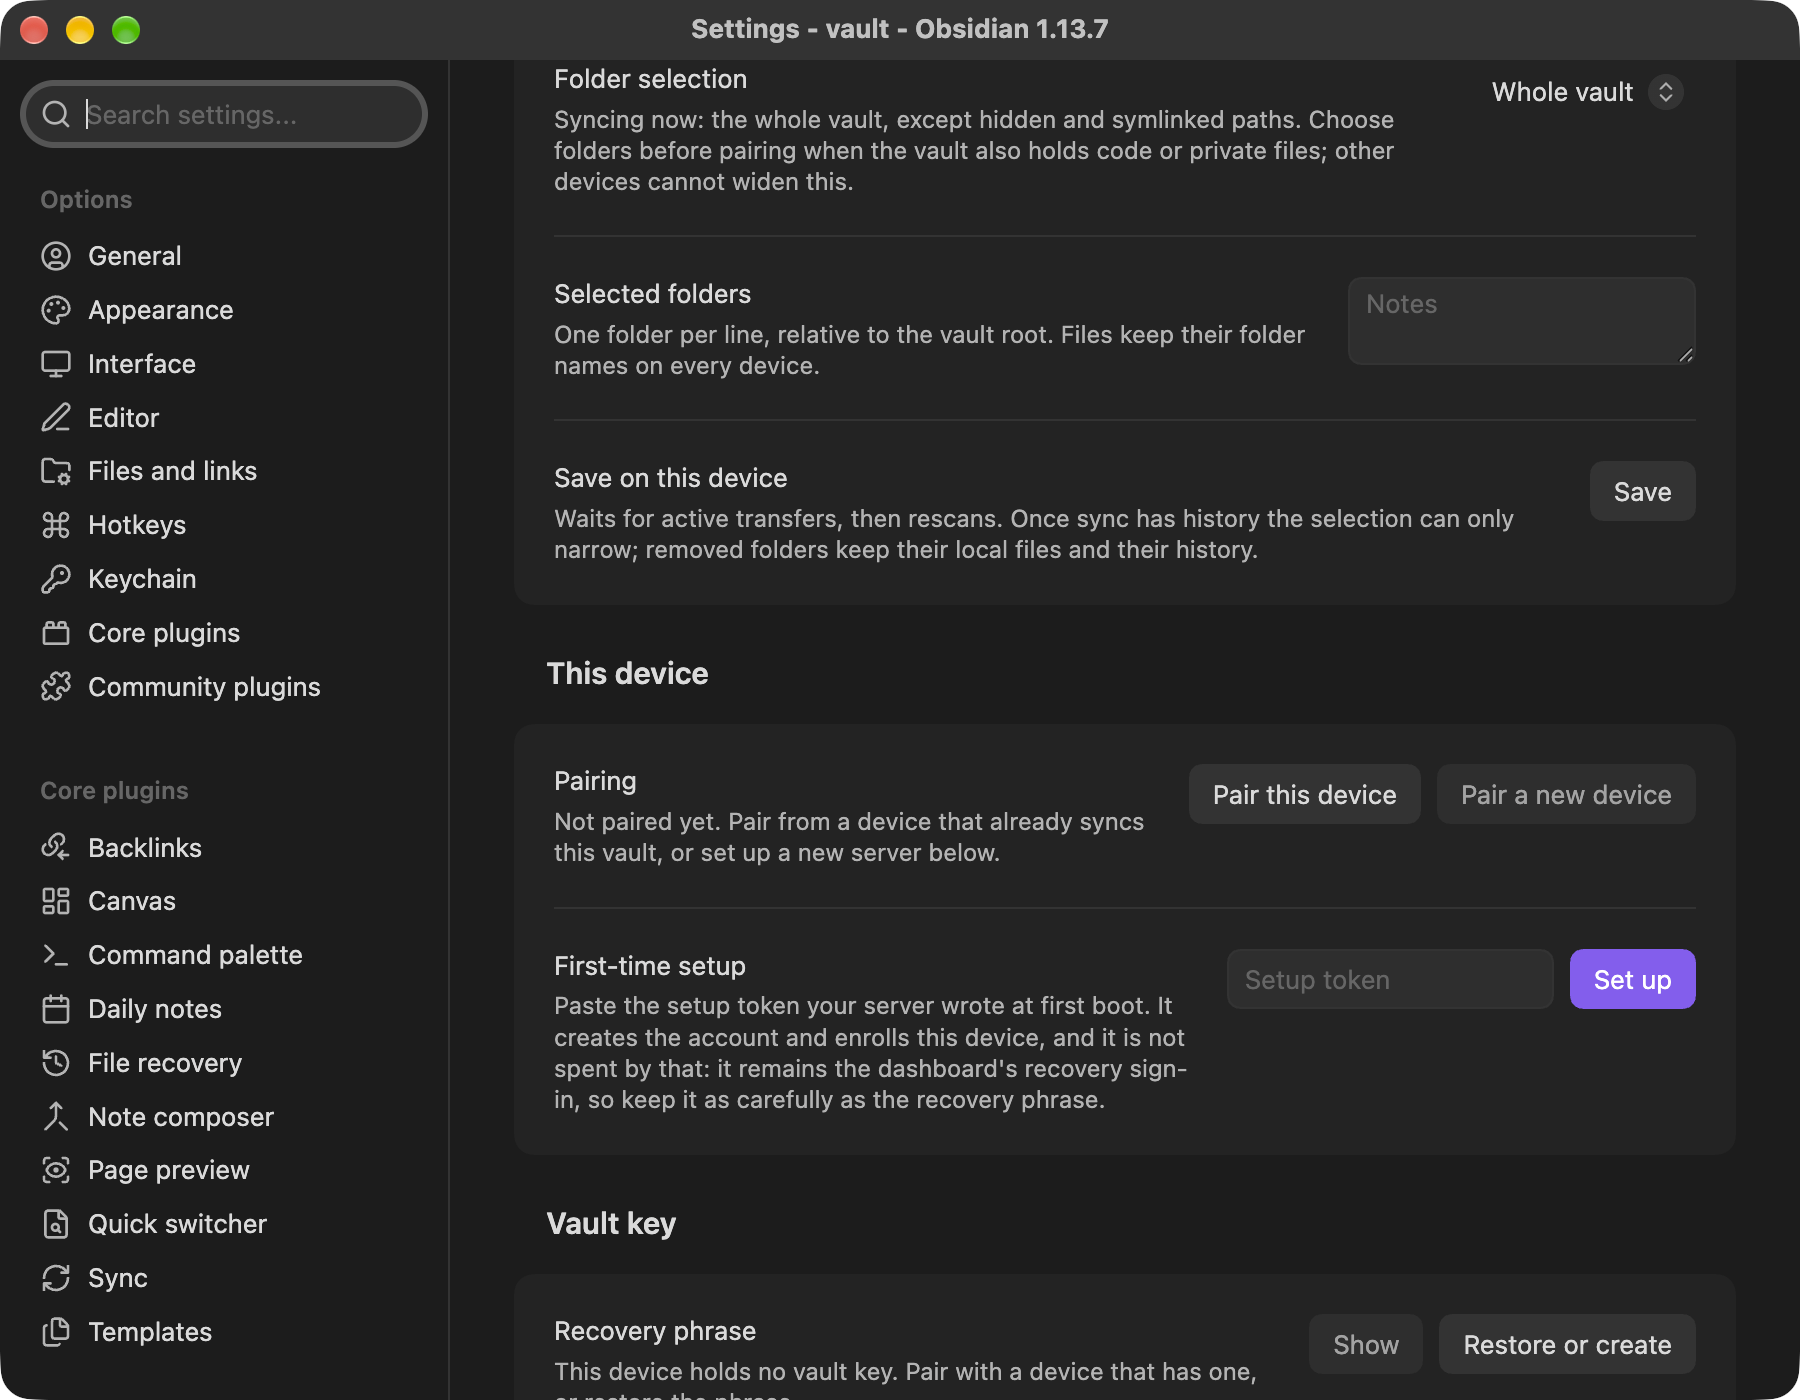The width and height of the screenshot is (1800, 1400).
Task: Click the Vault key heading
Action: click(x=611, y=1223)
